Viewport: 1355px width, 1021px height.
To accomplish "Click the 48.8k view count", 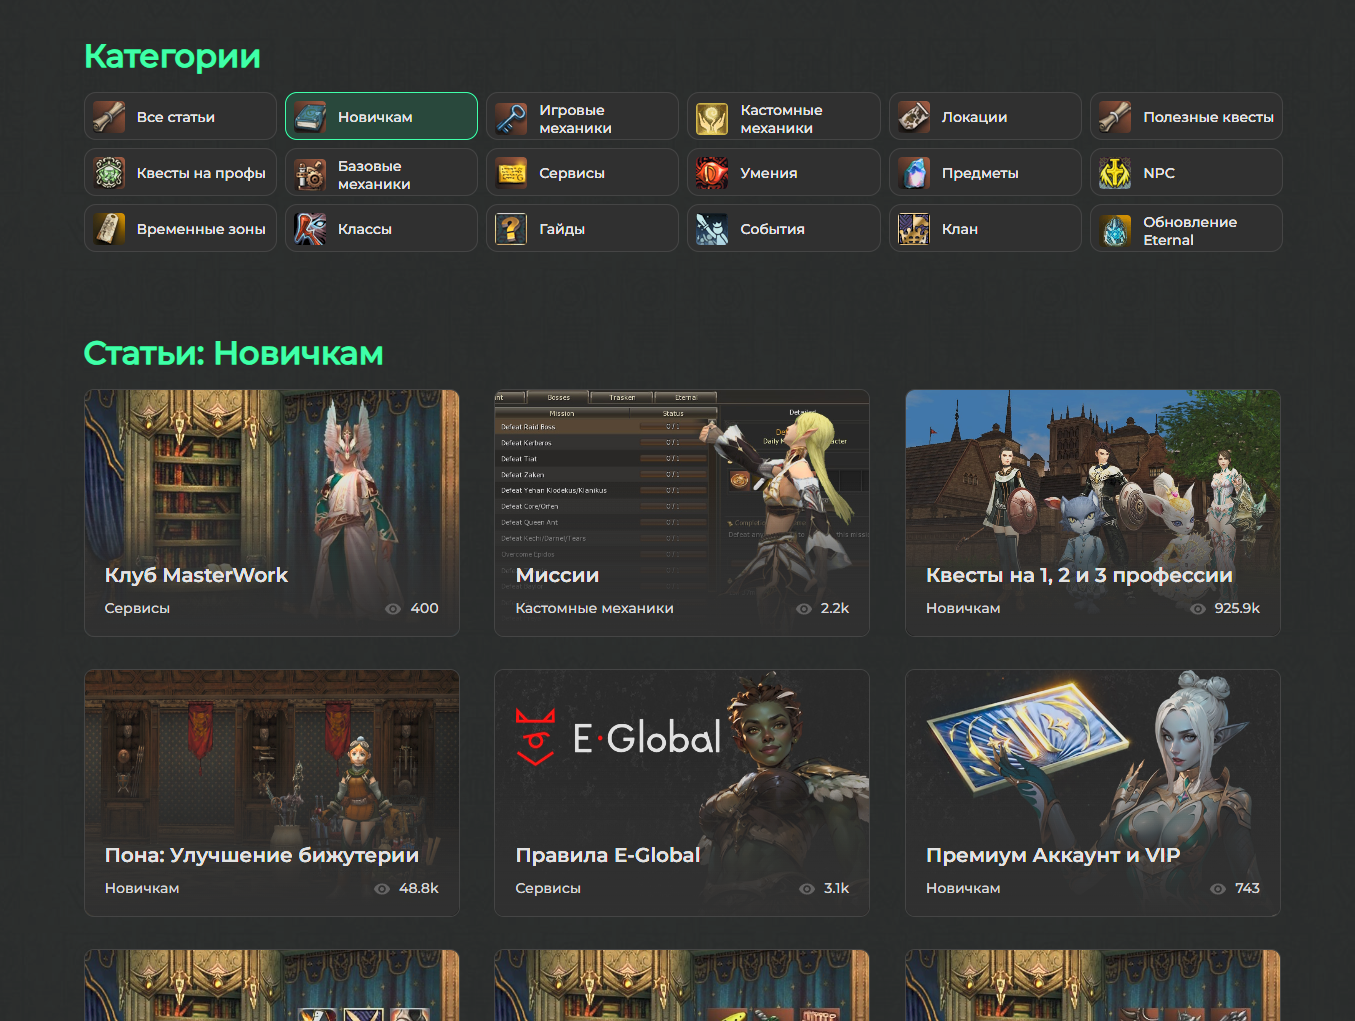I will [419, 888].
